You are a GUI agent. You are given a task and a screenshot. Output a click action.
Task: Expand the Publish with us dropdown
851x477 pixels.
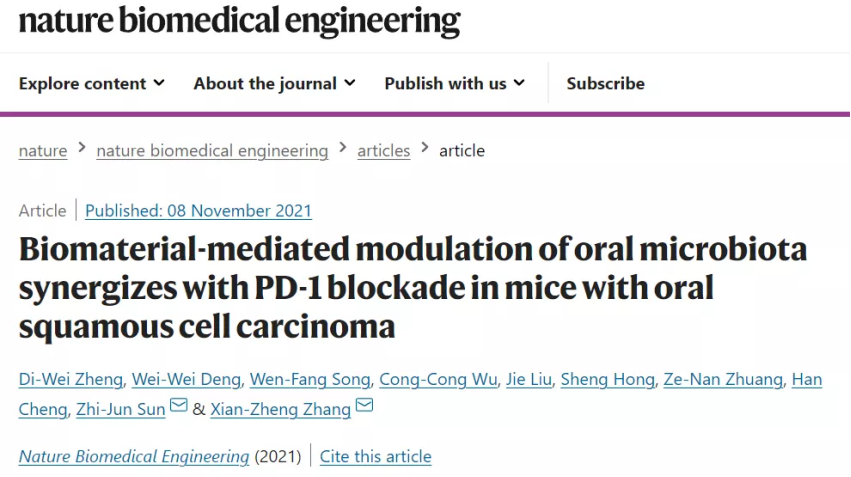point(455,84)
